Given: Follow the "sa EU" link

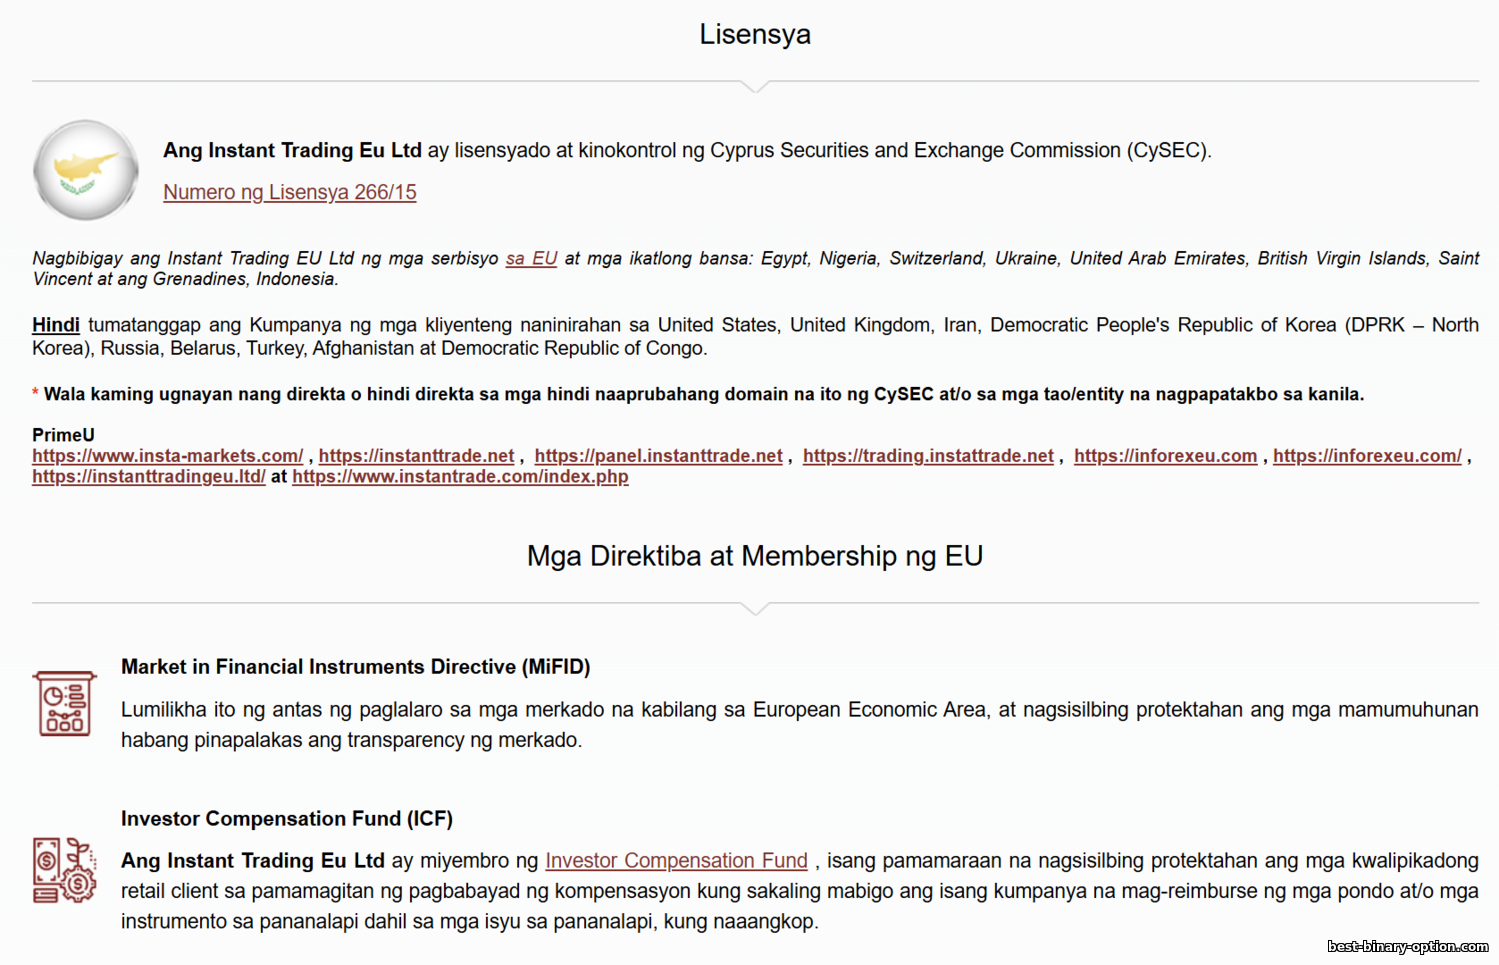Looking at the screenshot, I should click(531, 258).
